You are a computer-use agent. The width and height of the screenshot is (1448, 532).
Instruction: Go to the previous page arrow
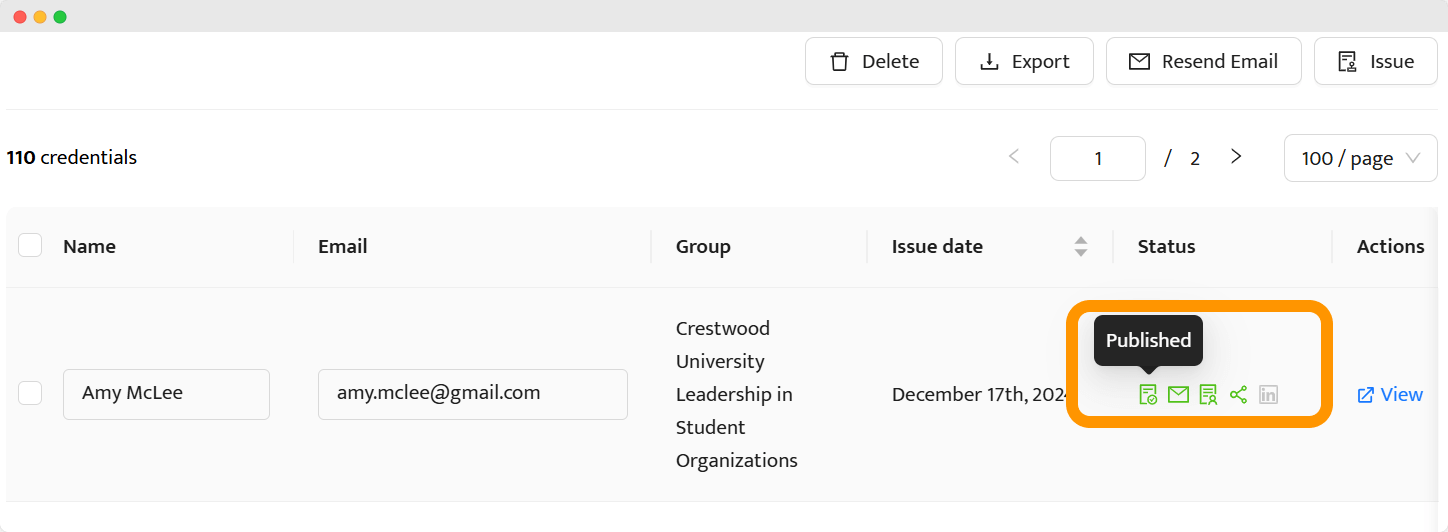(x=1014, y=157)
